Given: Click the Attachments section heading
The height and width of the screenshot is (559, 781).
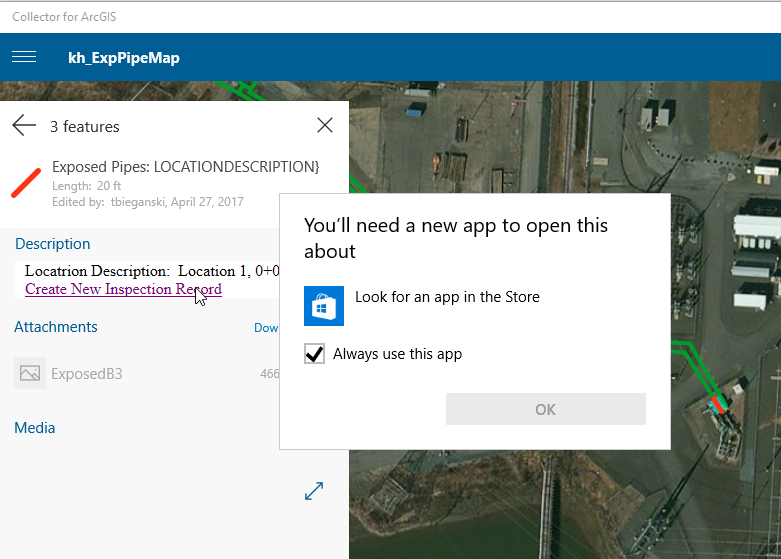Looking at the screenshot, I should point(56,327).
